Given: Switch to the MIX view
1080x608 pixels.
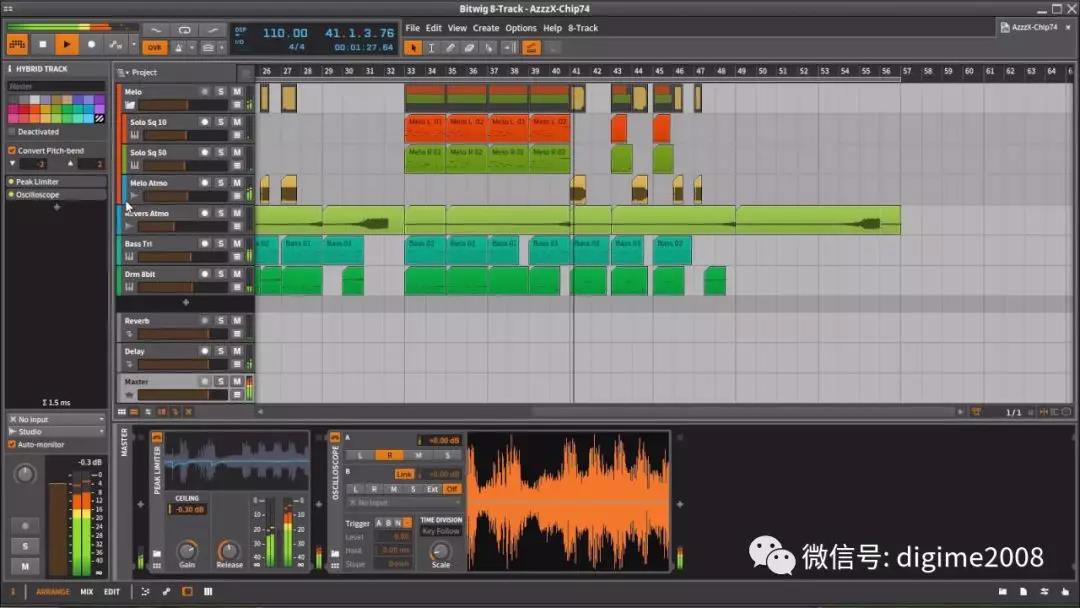Looking at the screenshot, I should coord(87,591).
